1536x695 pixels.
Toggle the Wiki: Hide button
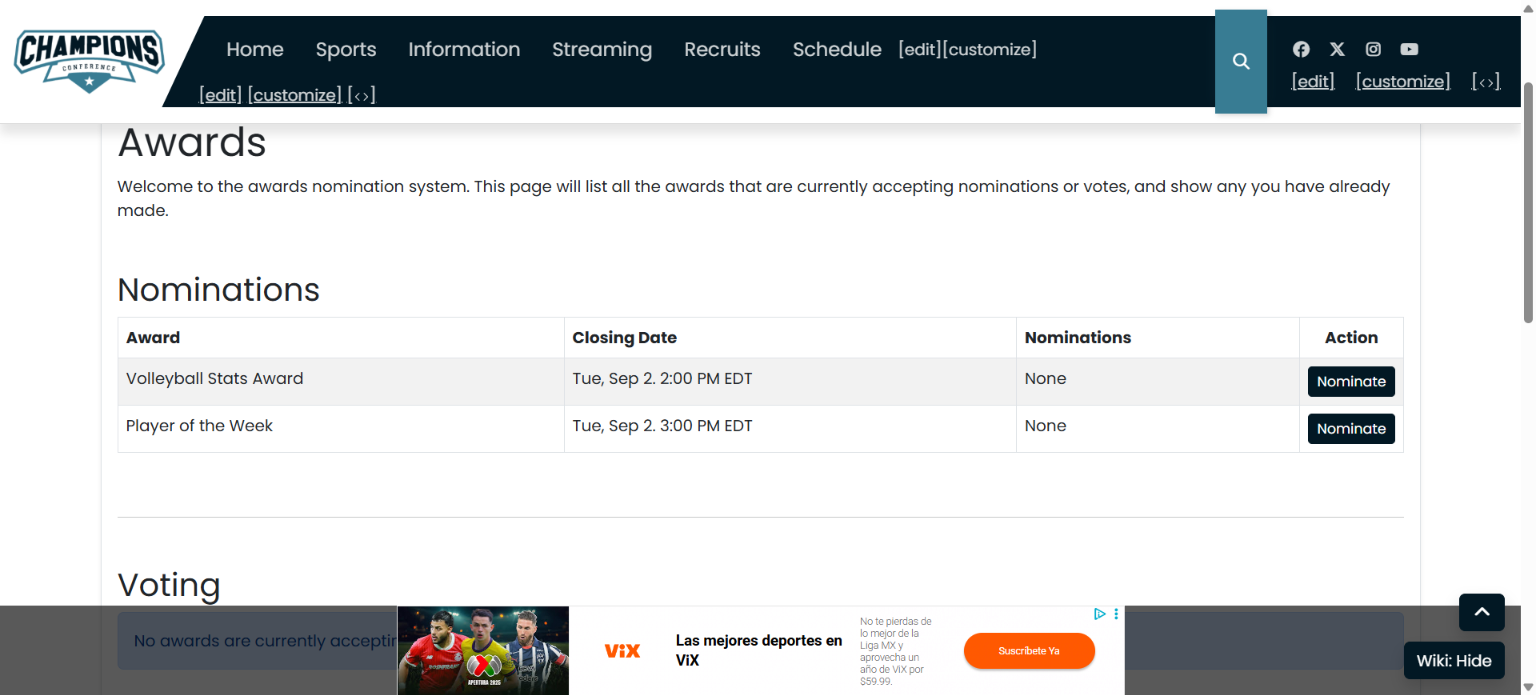click(x=1454, y=660)
